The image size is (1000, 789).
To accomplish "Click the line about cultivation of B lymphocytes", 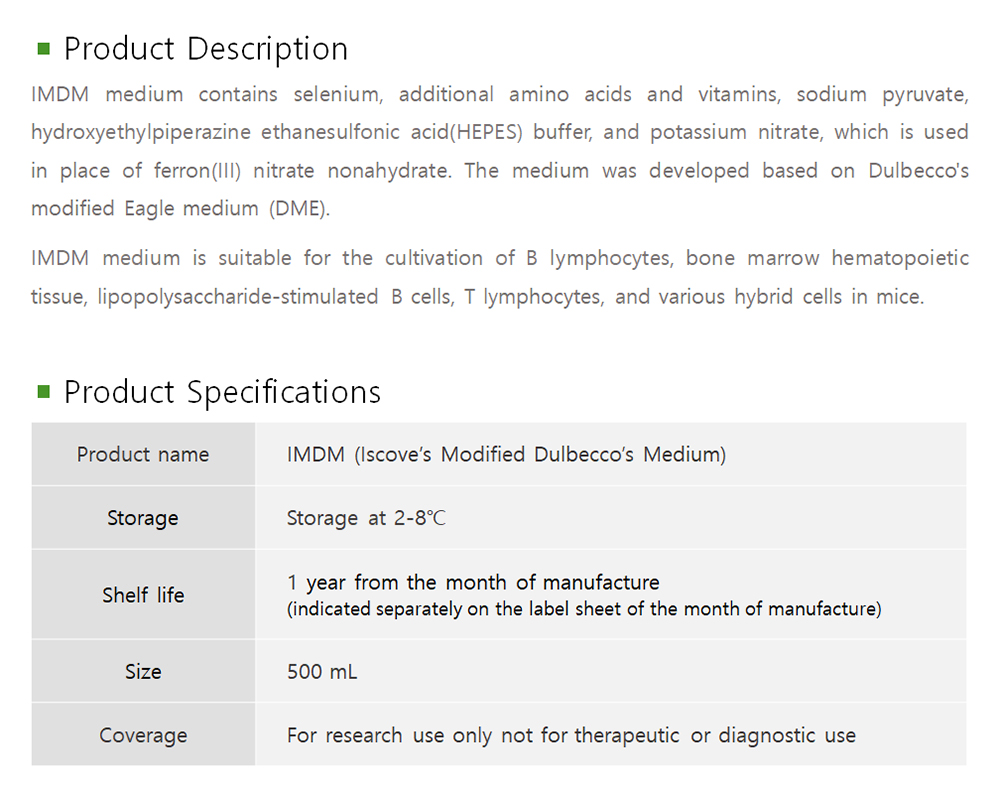I will point(500,258).
